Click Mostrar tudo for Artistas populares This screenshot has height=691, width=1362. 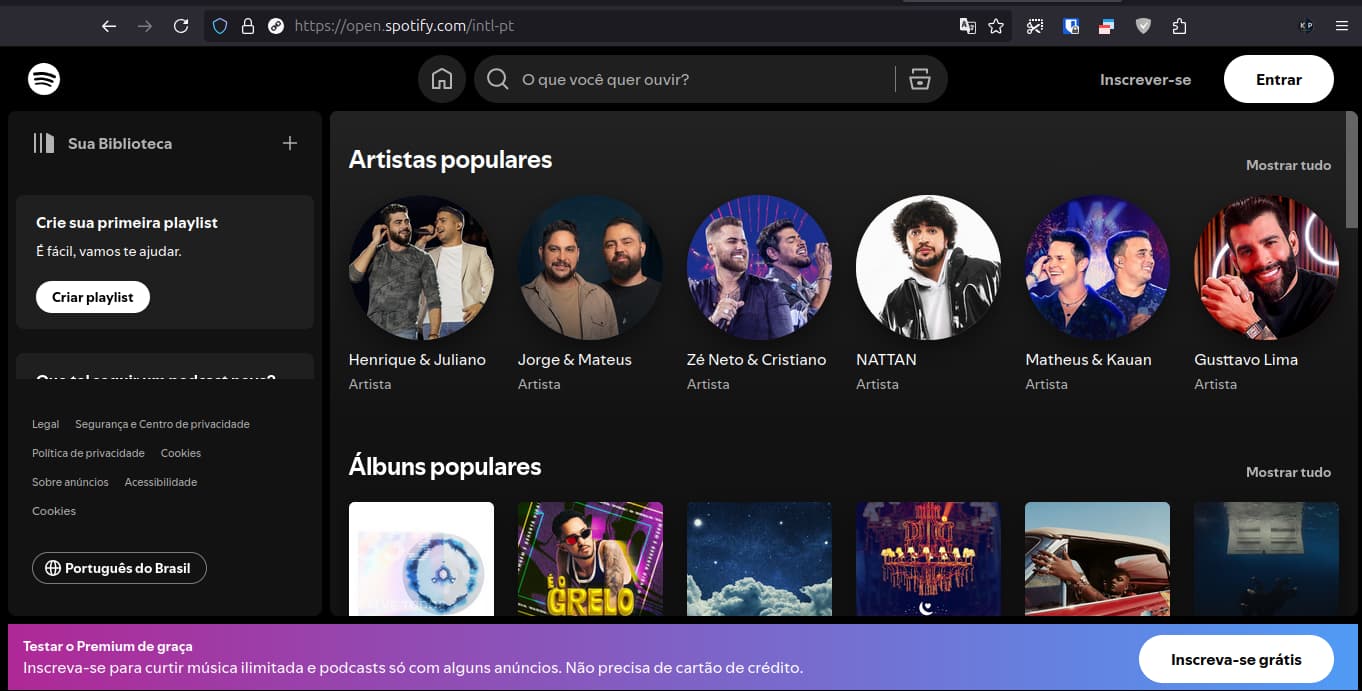tap(1288, 165)
